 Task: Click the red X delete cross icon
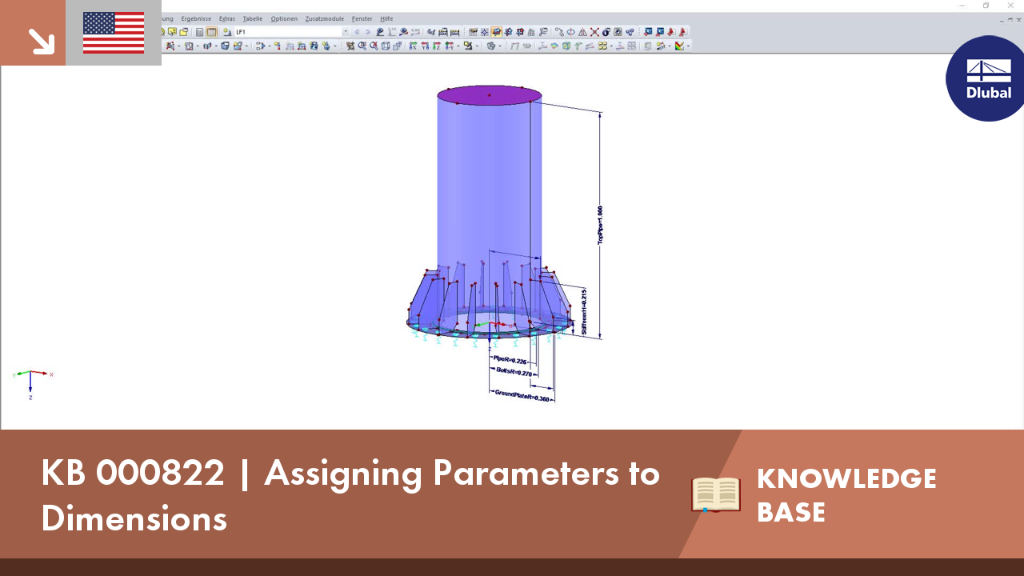[x=594, y=32]
